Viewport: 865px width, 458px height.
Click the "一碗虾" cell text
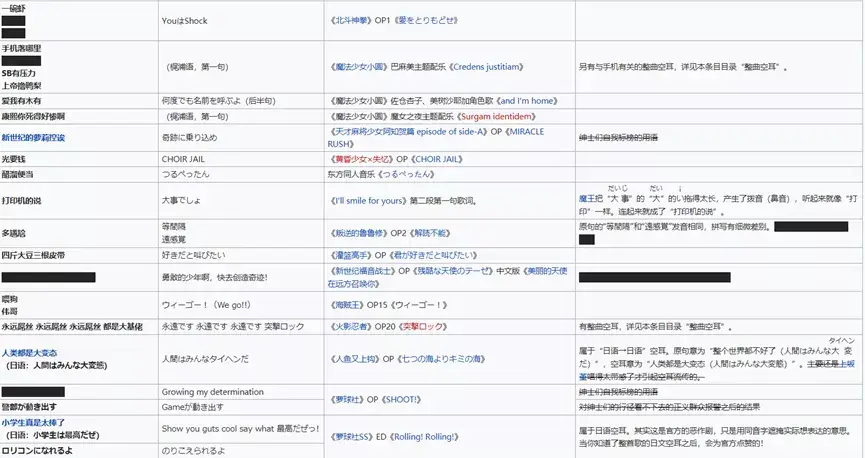coord(13,8)
